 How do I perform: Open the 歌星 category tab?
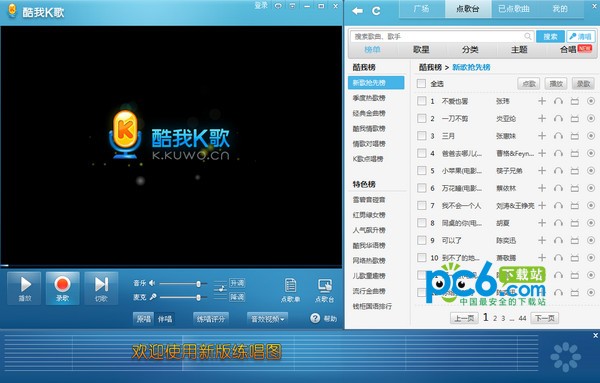click(421, 50)
